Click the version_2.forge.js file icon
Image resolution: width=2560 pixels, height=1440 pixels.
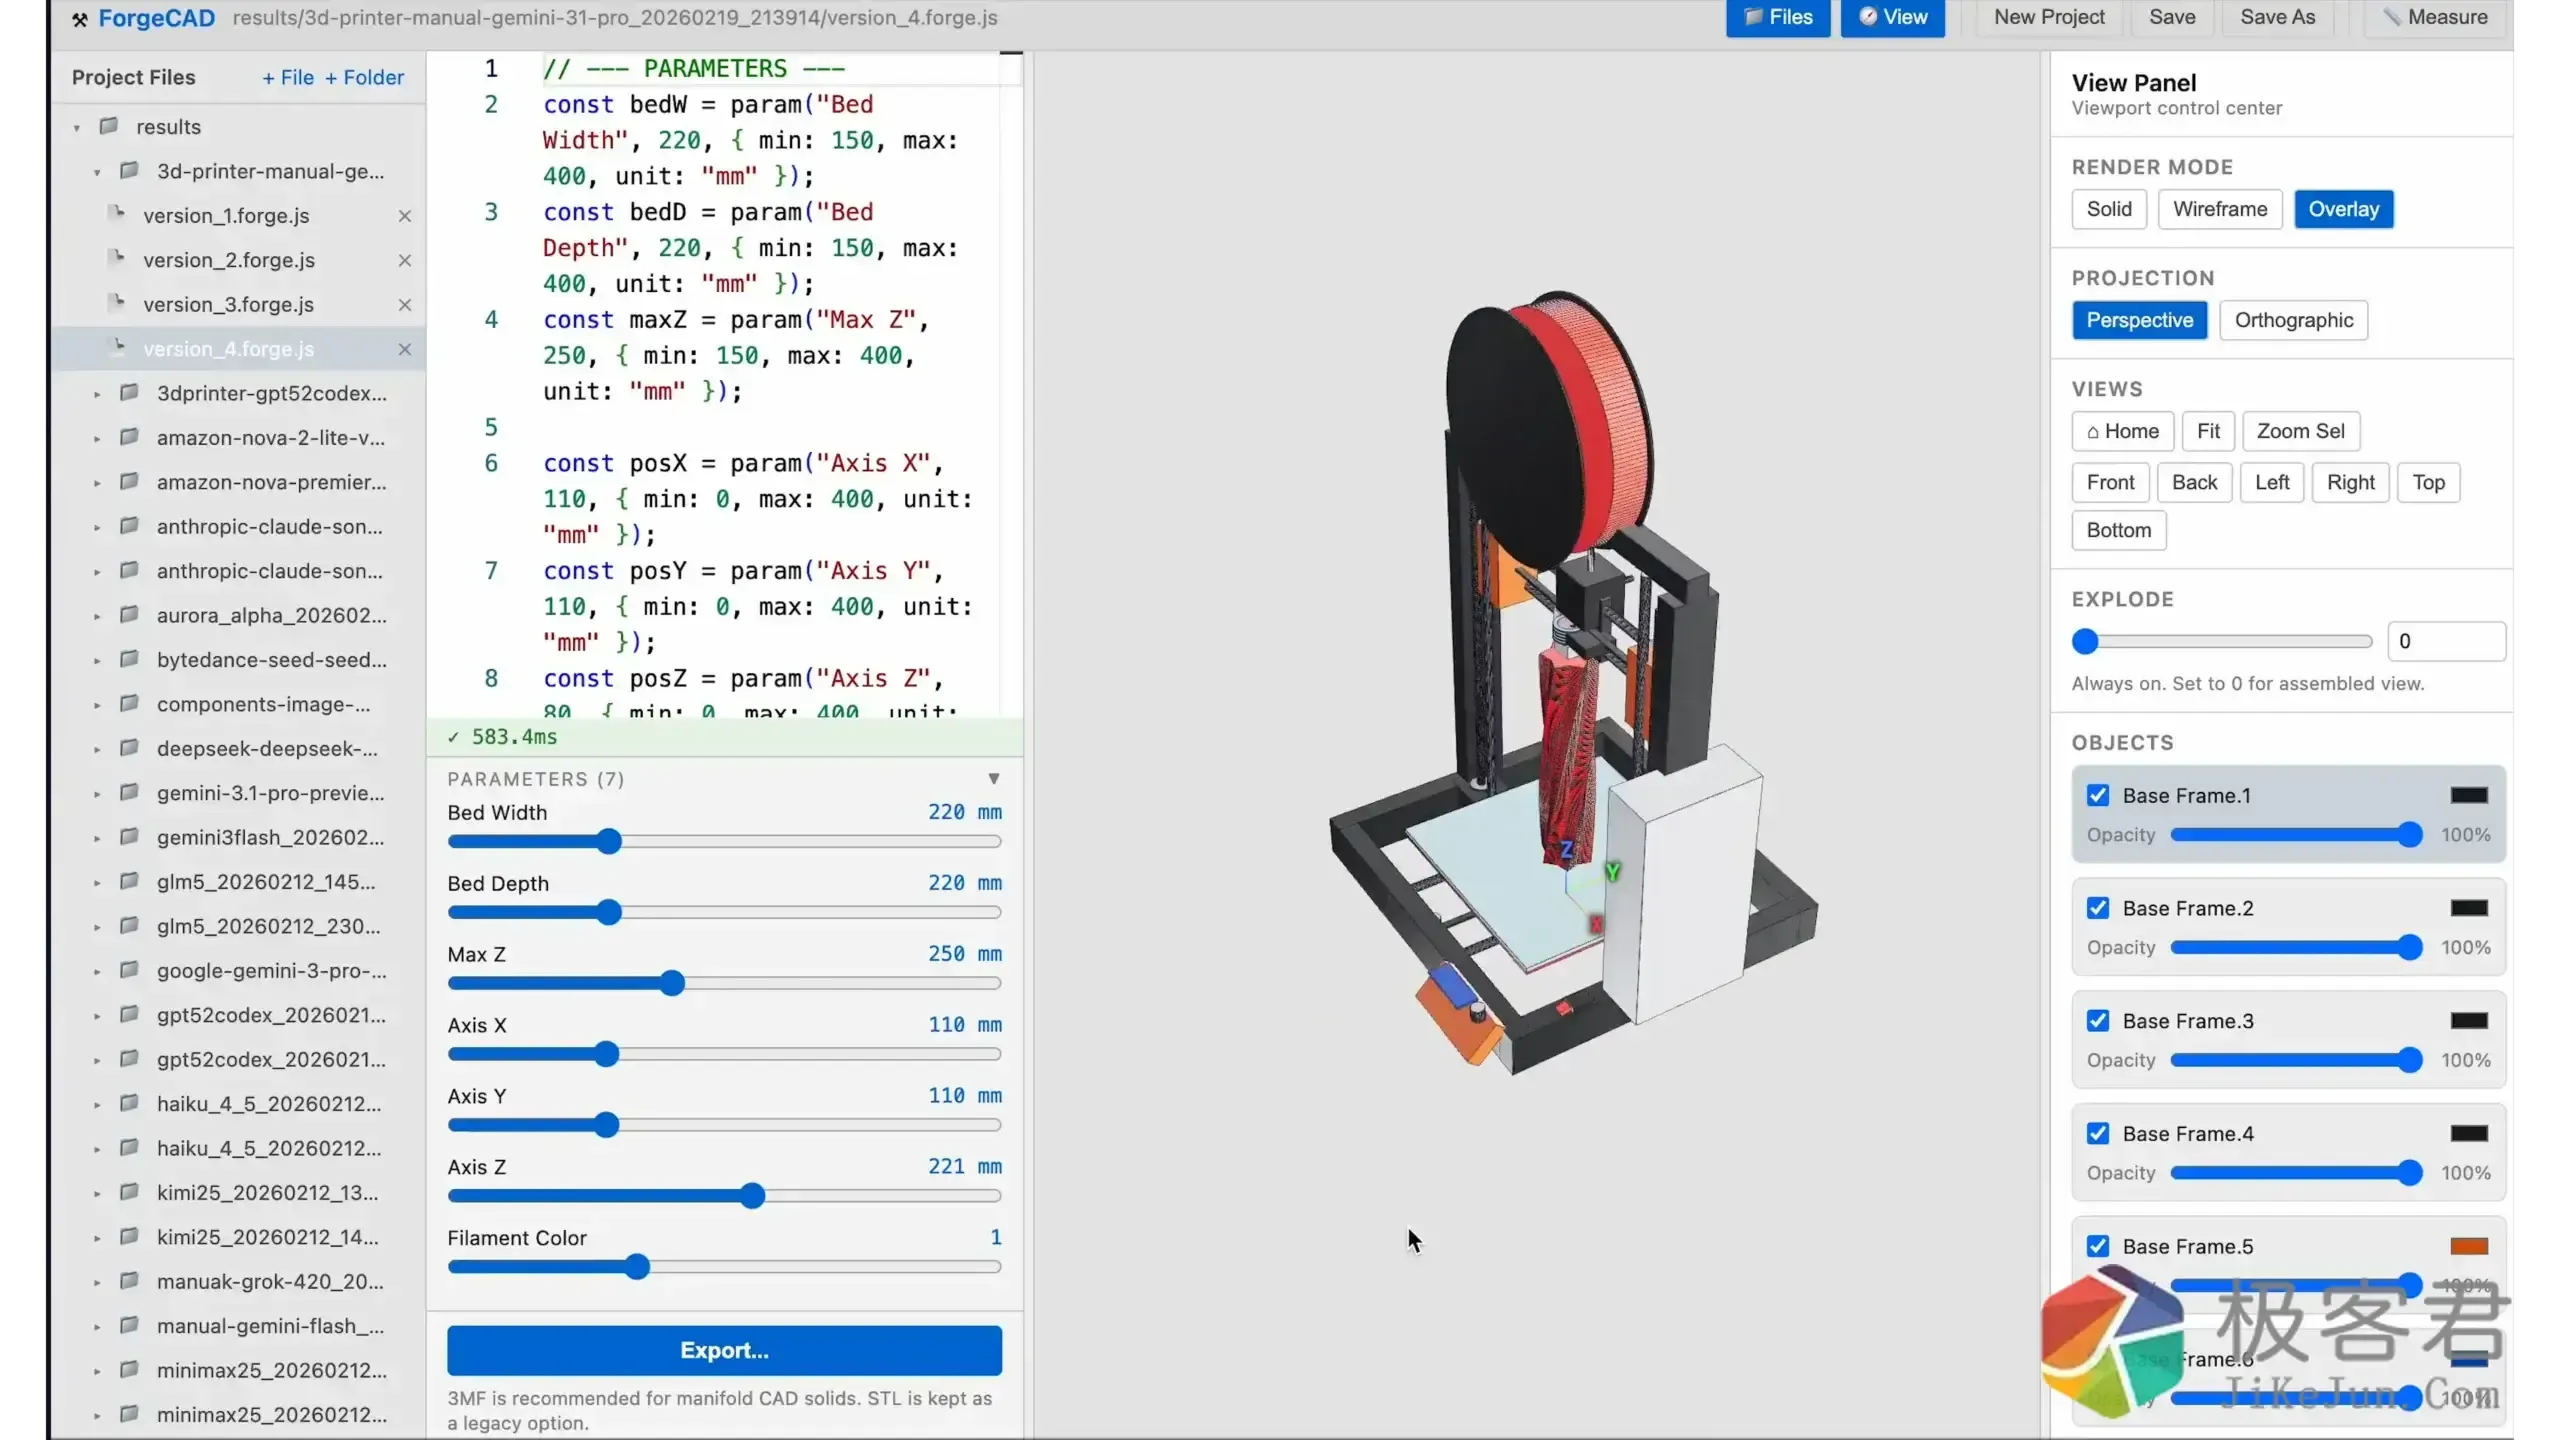[117, 260]
